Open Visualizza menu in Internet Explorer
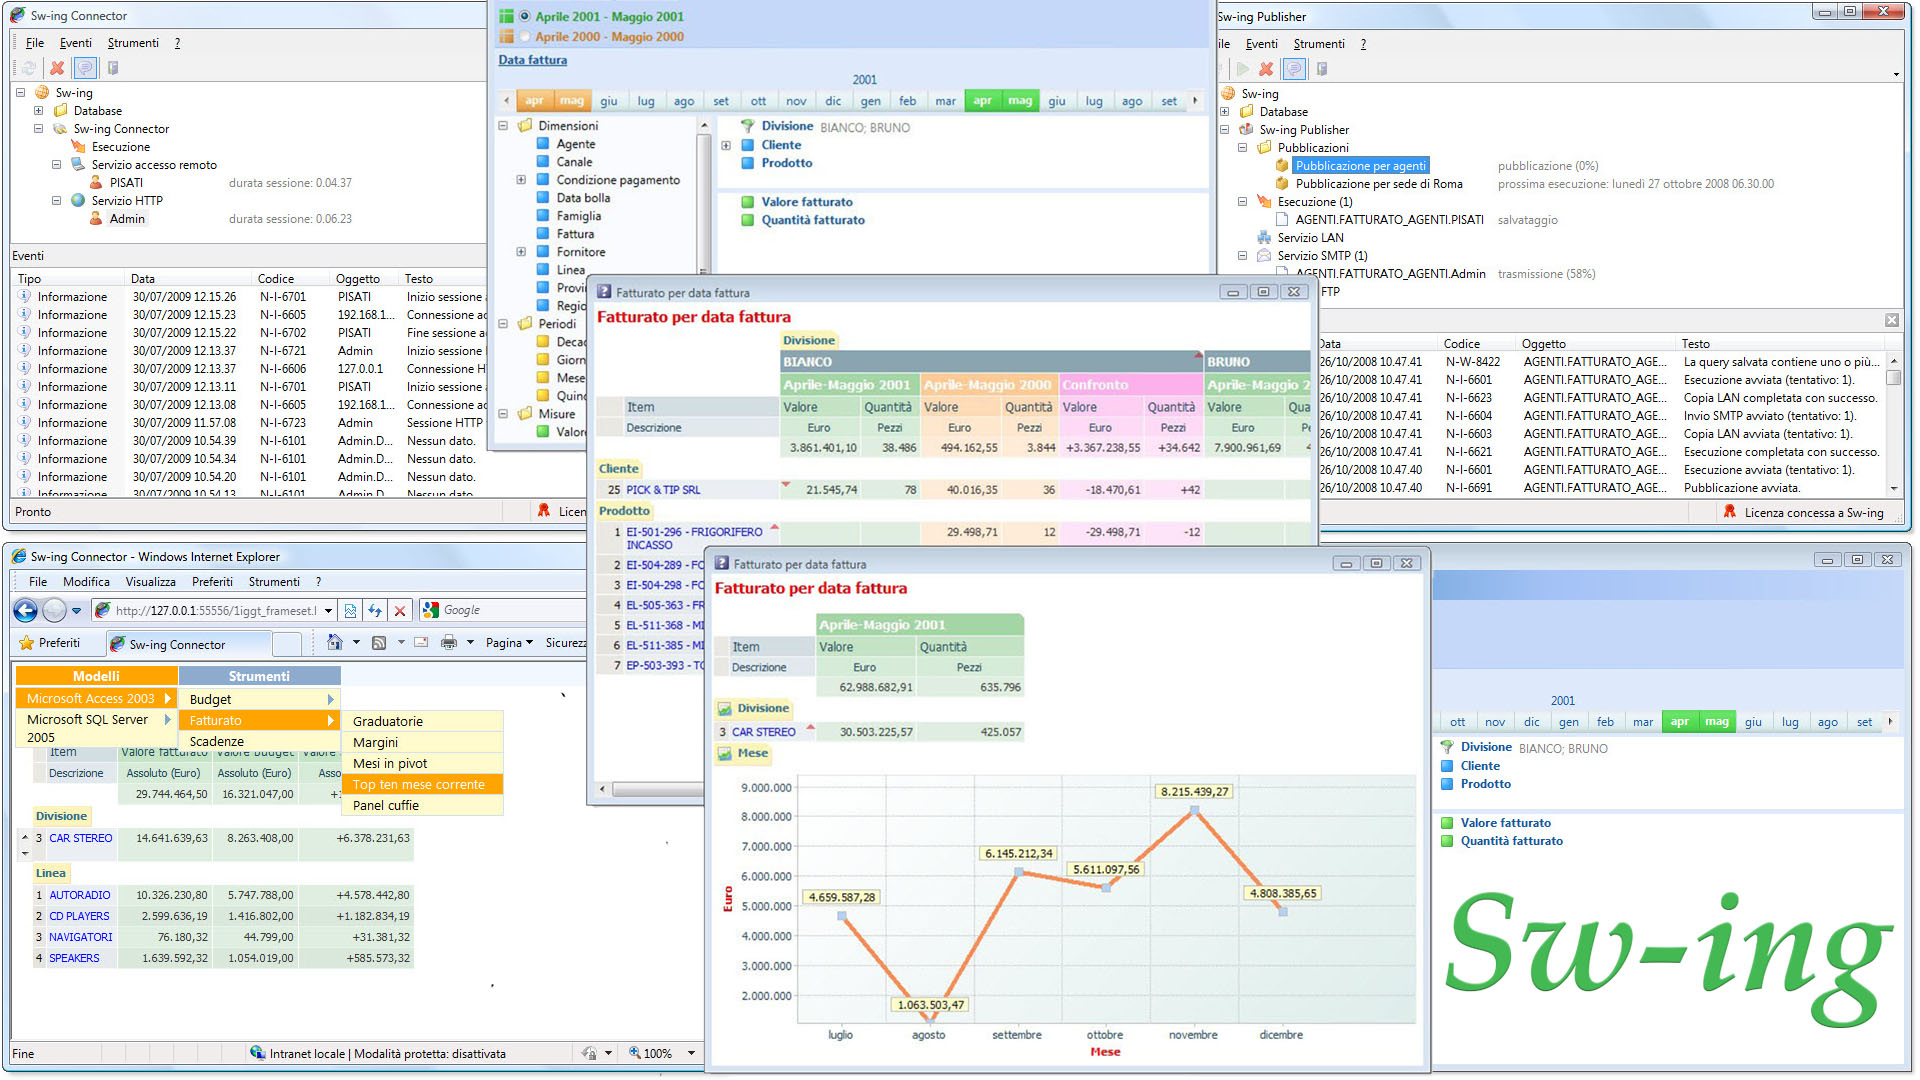 click(150, 581)
